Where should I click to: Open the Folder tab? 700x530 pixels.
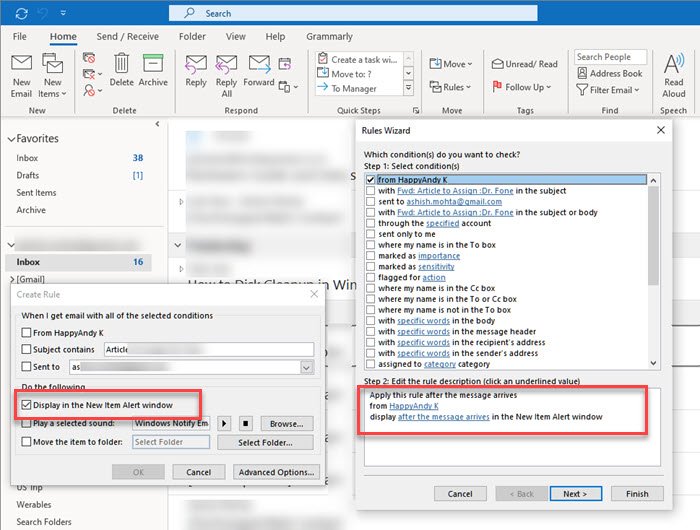[192, 37]
